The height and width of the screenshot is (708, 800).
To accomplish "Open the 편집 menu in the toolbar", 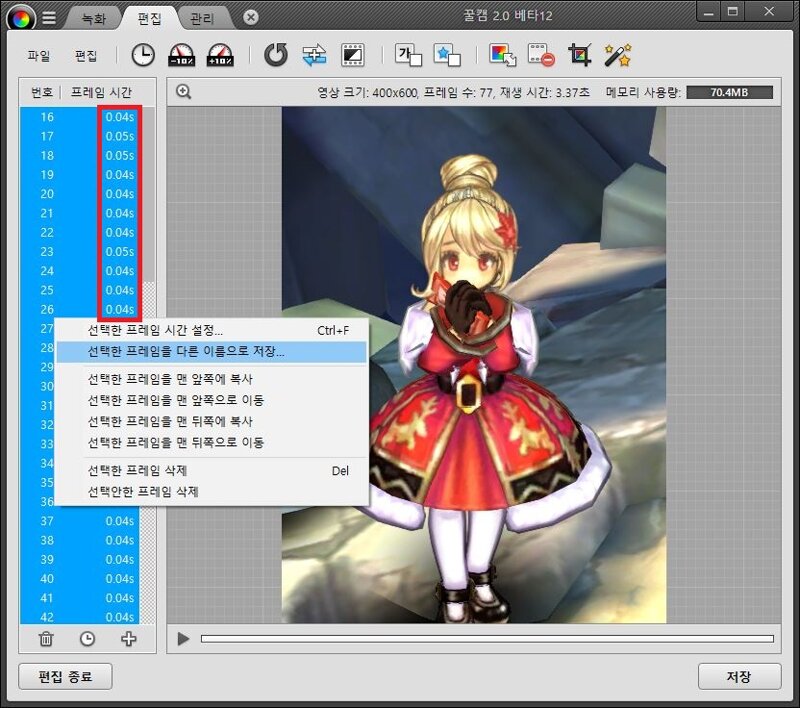I will 86,56.
